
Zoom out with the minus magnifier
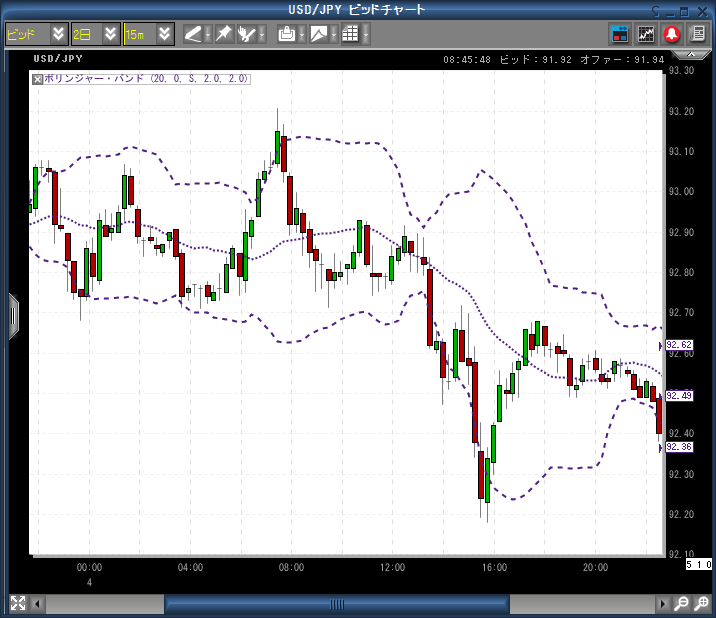681,604
